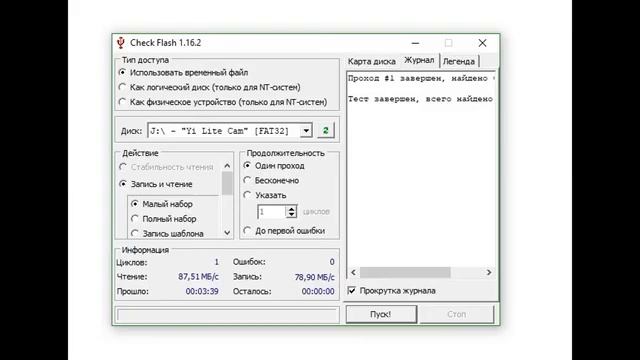Click the action list scrollbar thumb
This screenshot has width=640, height=360.
[227, 183]
